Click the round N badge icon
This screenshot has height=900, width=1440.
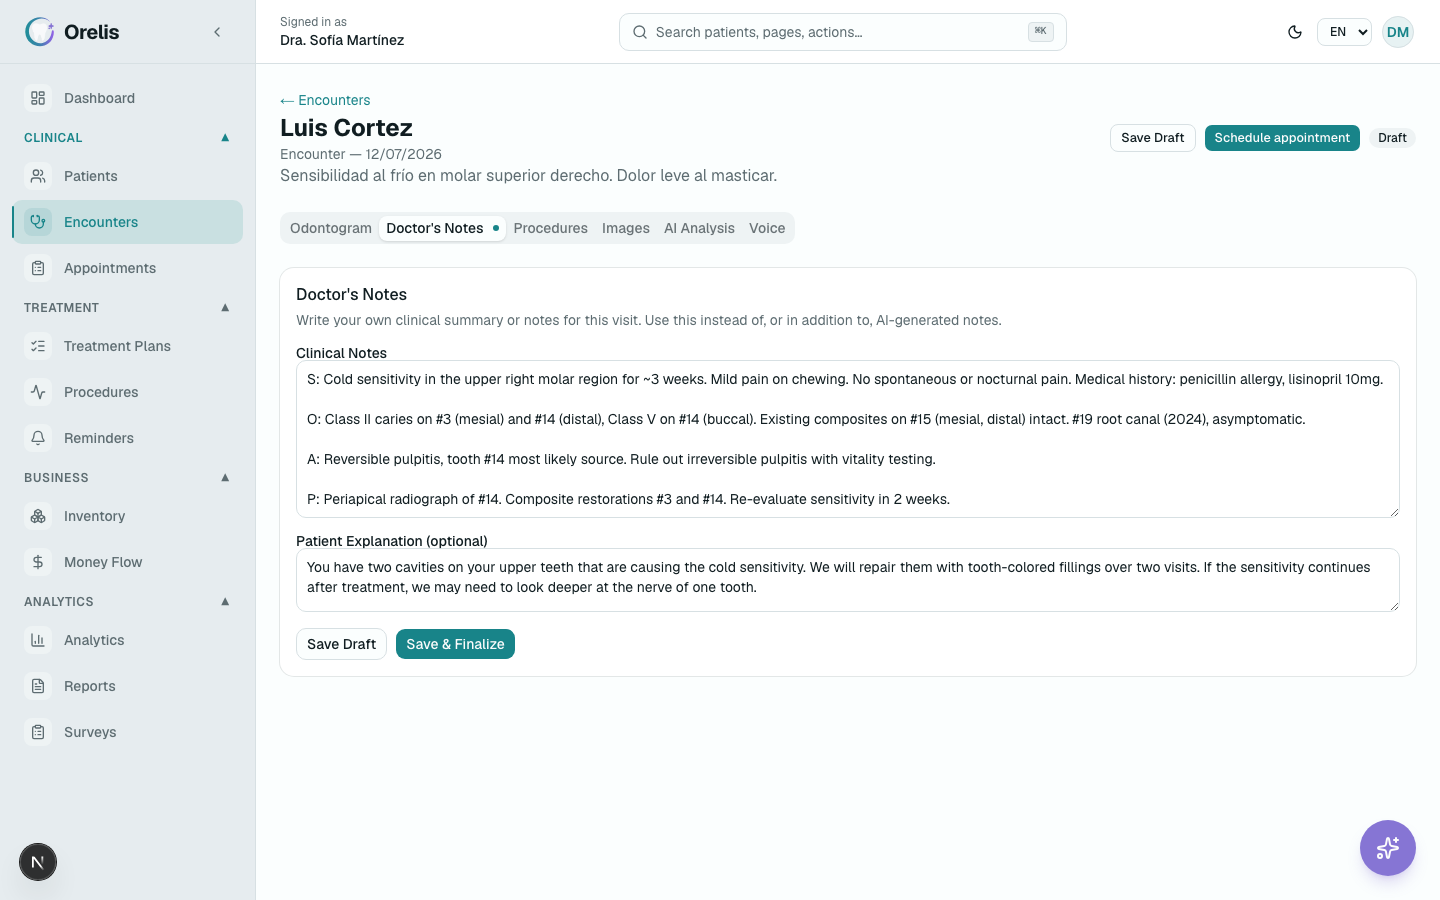pyautogui.click(x=38, y=862)
